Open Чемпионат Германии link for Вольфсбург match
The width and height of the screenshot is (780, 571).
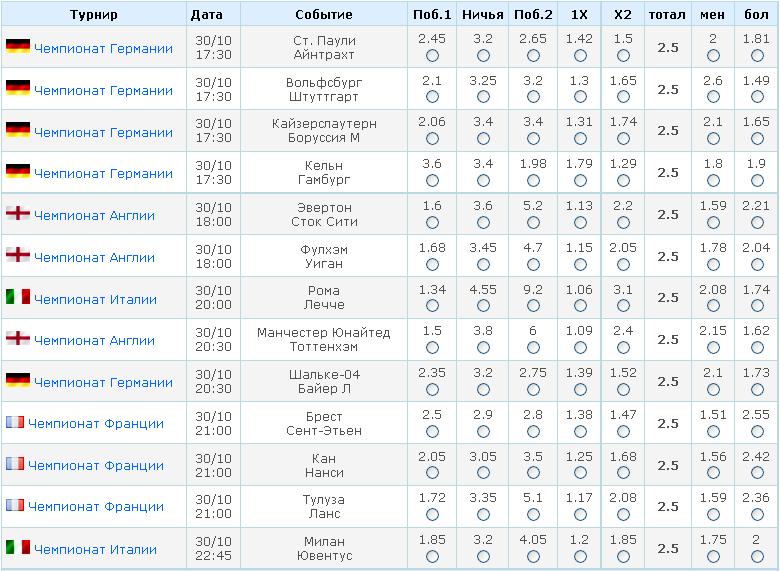(103, 91)
